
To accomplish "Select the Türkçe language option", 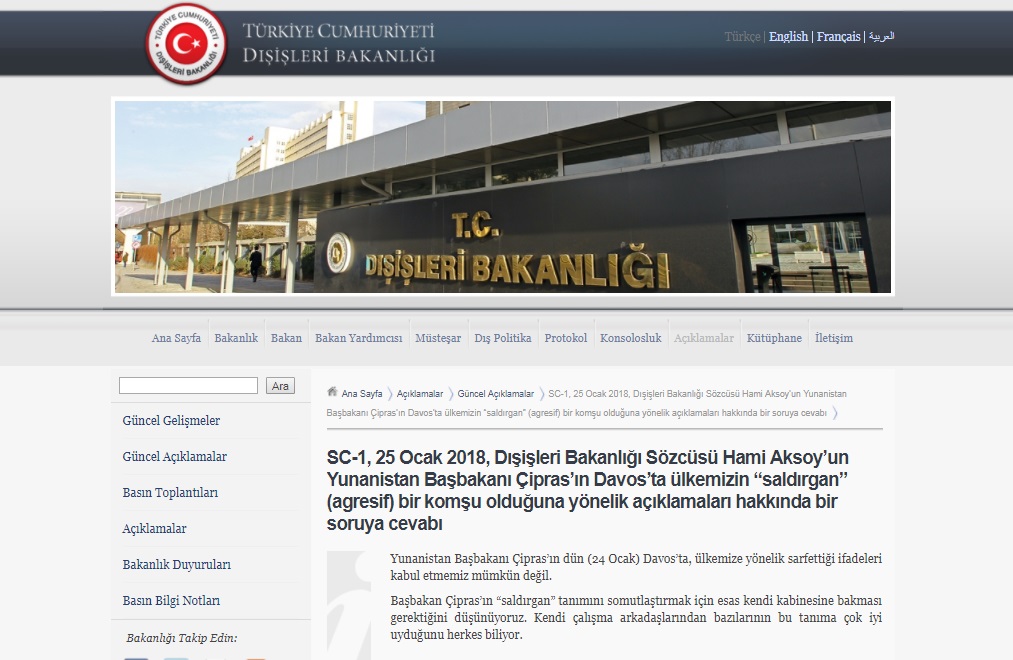I will tap(742, 37).
